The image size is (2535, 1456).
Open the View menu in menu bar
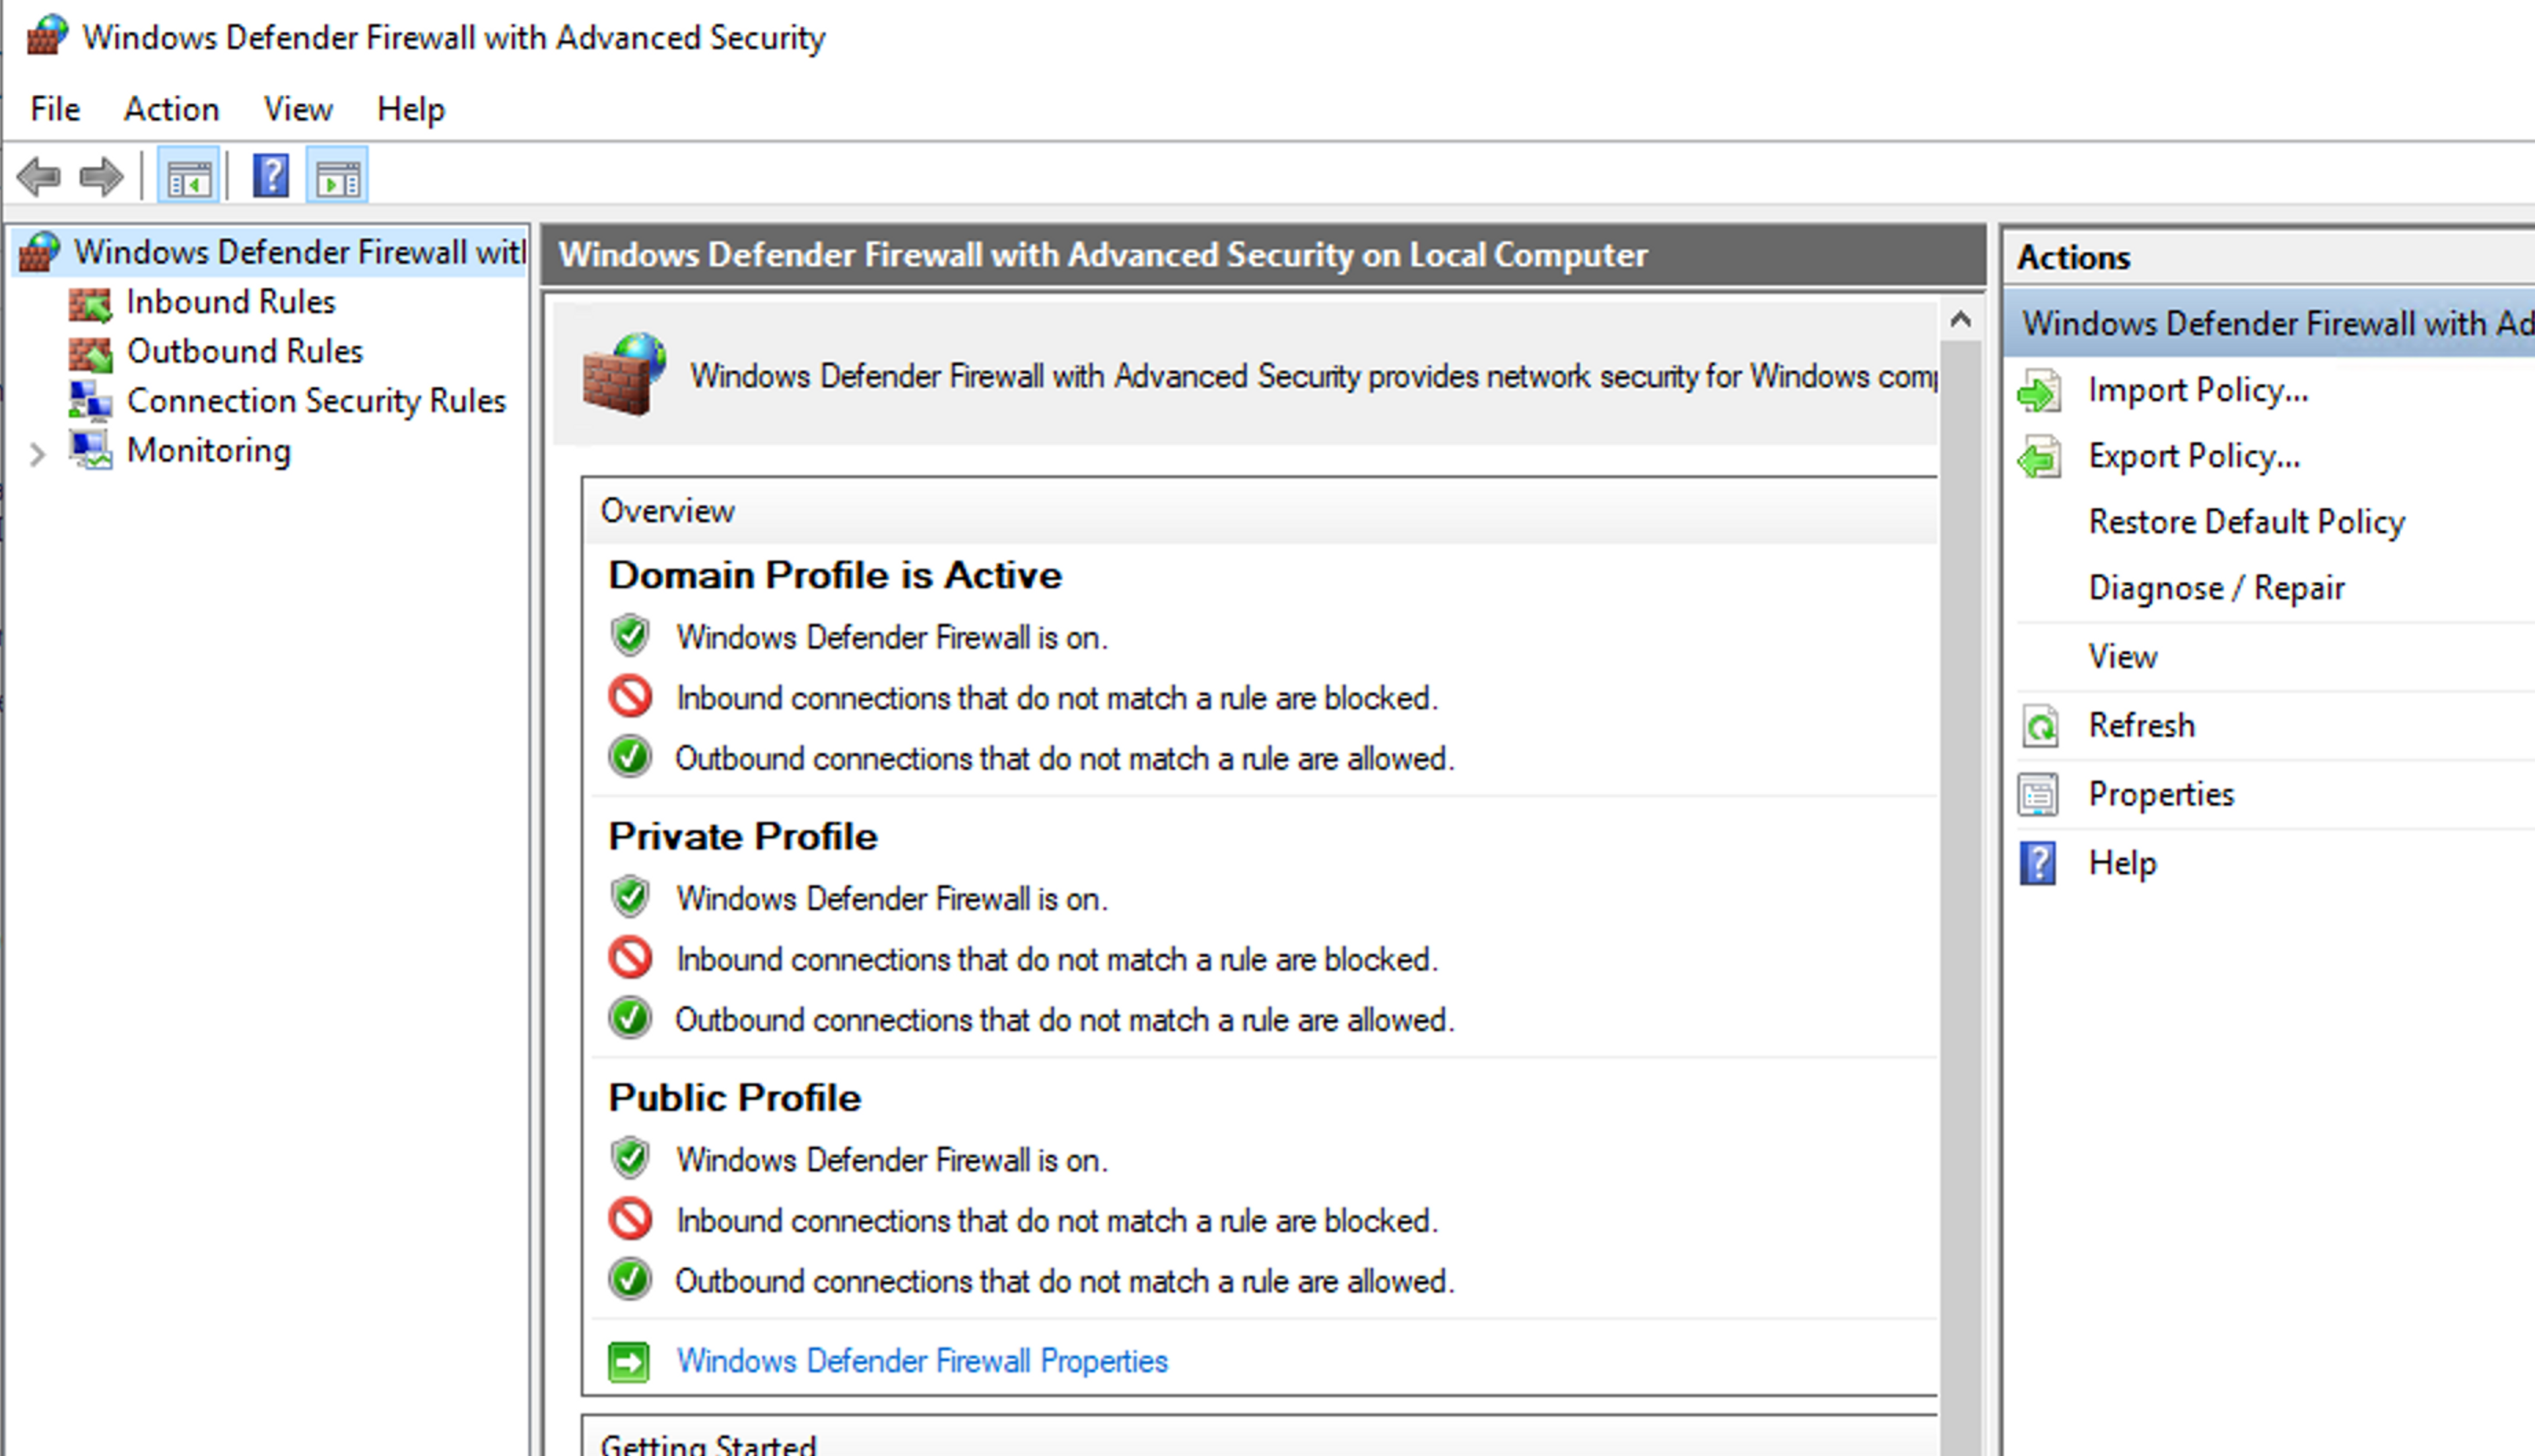[298, 109]
